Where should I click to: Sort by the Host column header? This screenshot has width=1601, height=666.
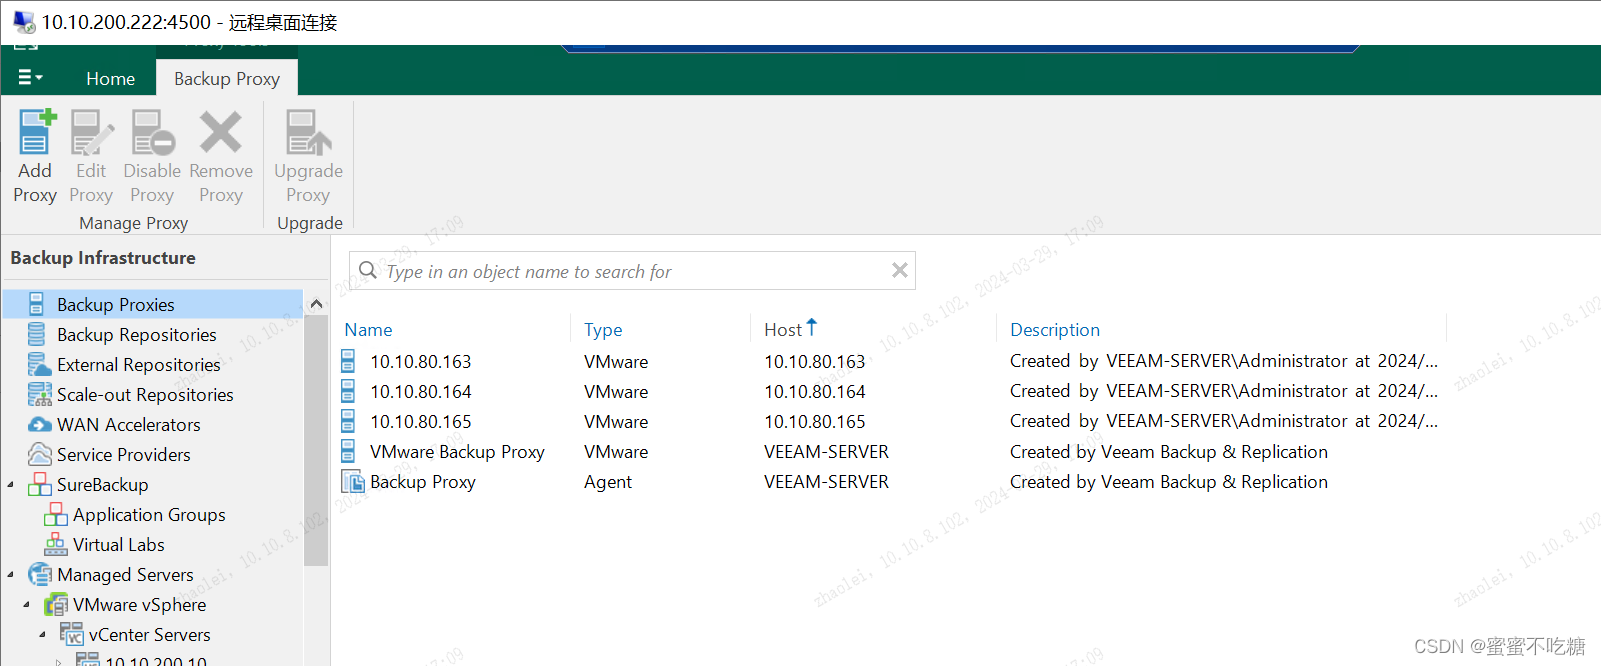(783, 330)
